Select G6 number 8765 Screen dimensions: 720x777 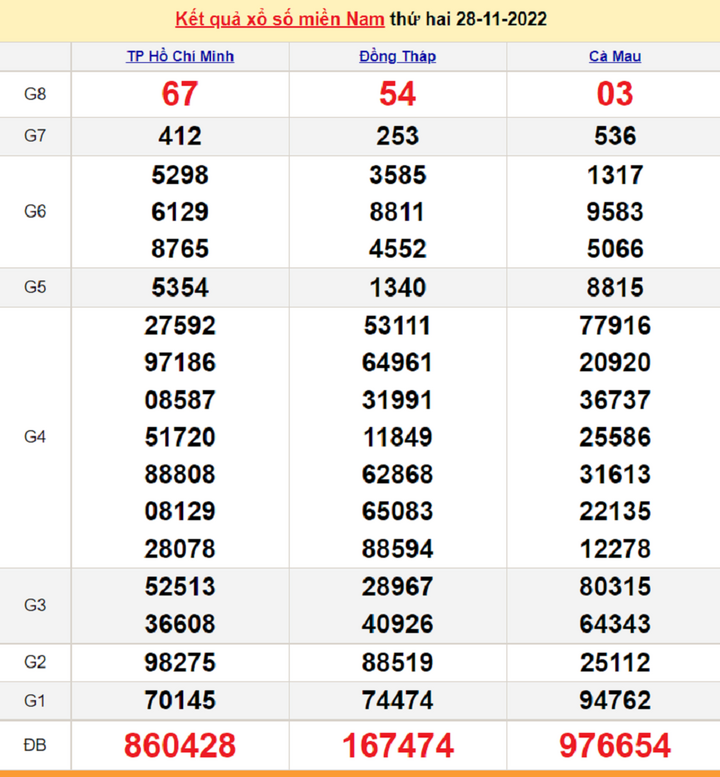180,249
